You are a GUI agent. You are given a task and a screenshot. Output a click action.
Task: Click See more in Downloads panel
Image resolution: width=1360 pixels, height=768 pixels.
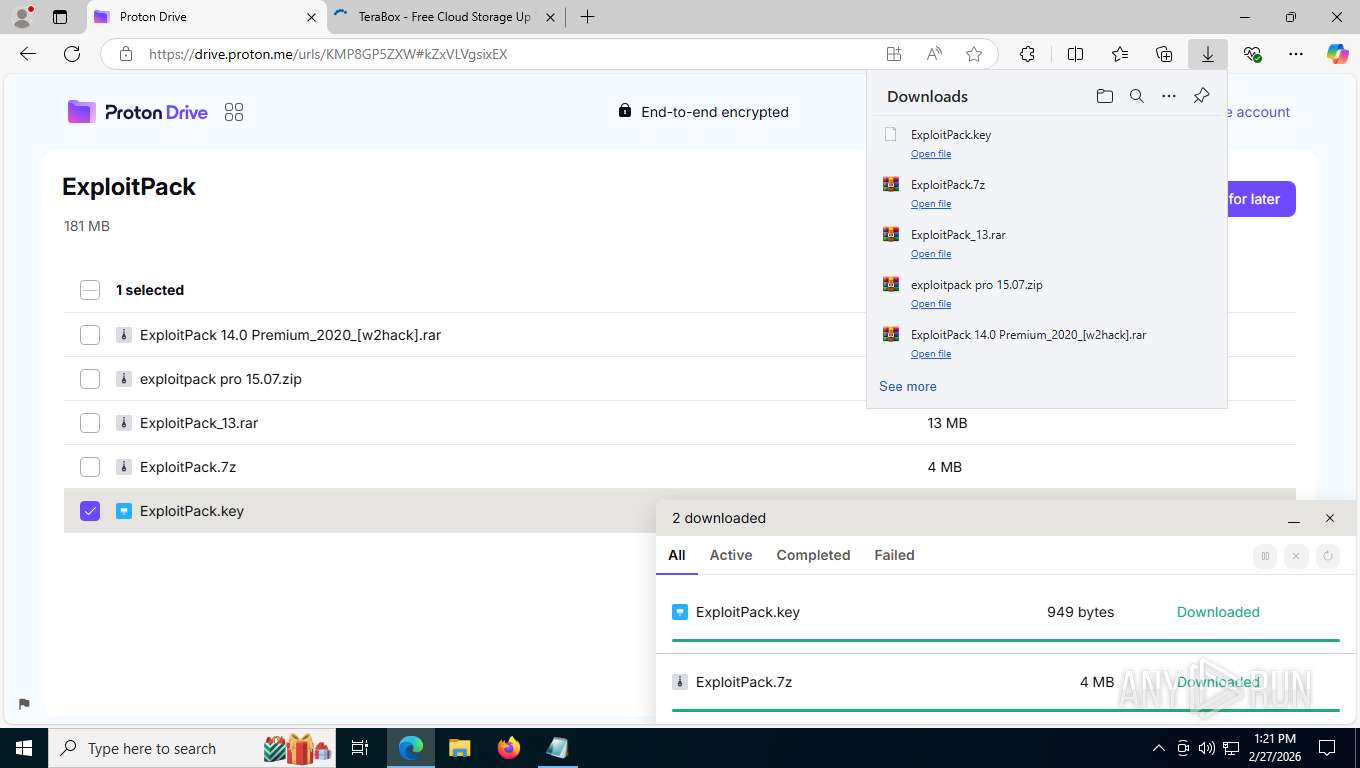(x=908, y=386)
